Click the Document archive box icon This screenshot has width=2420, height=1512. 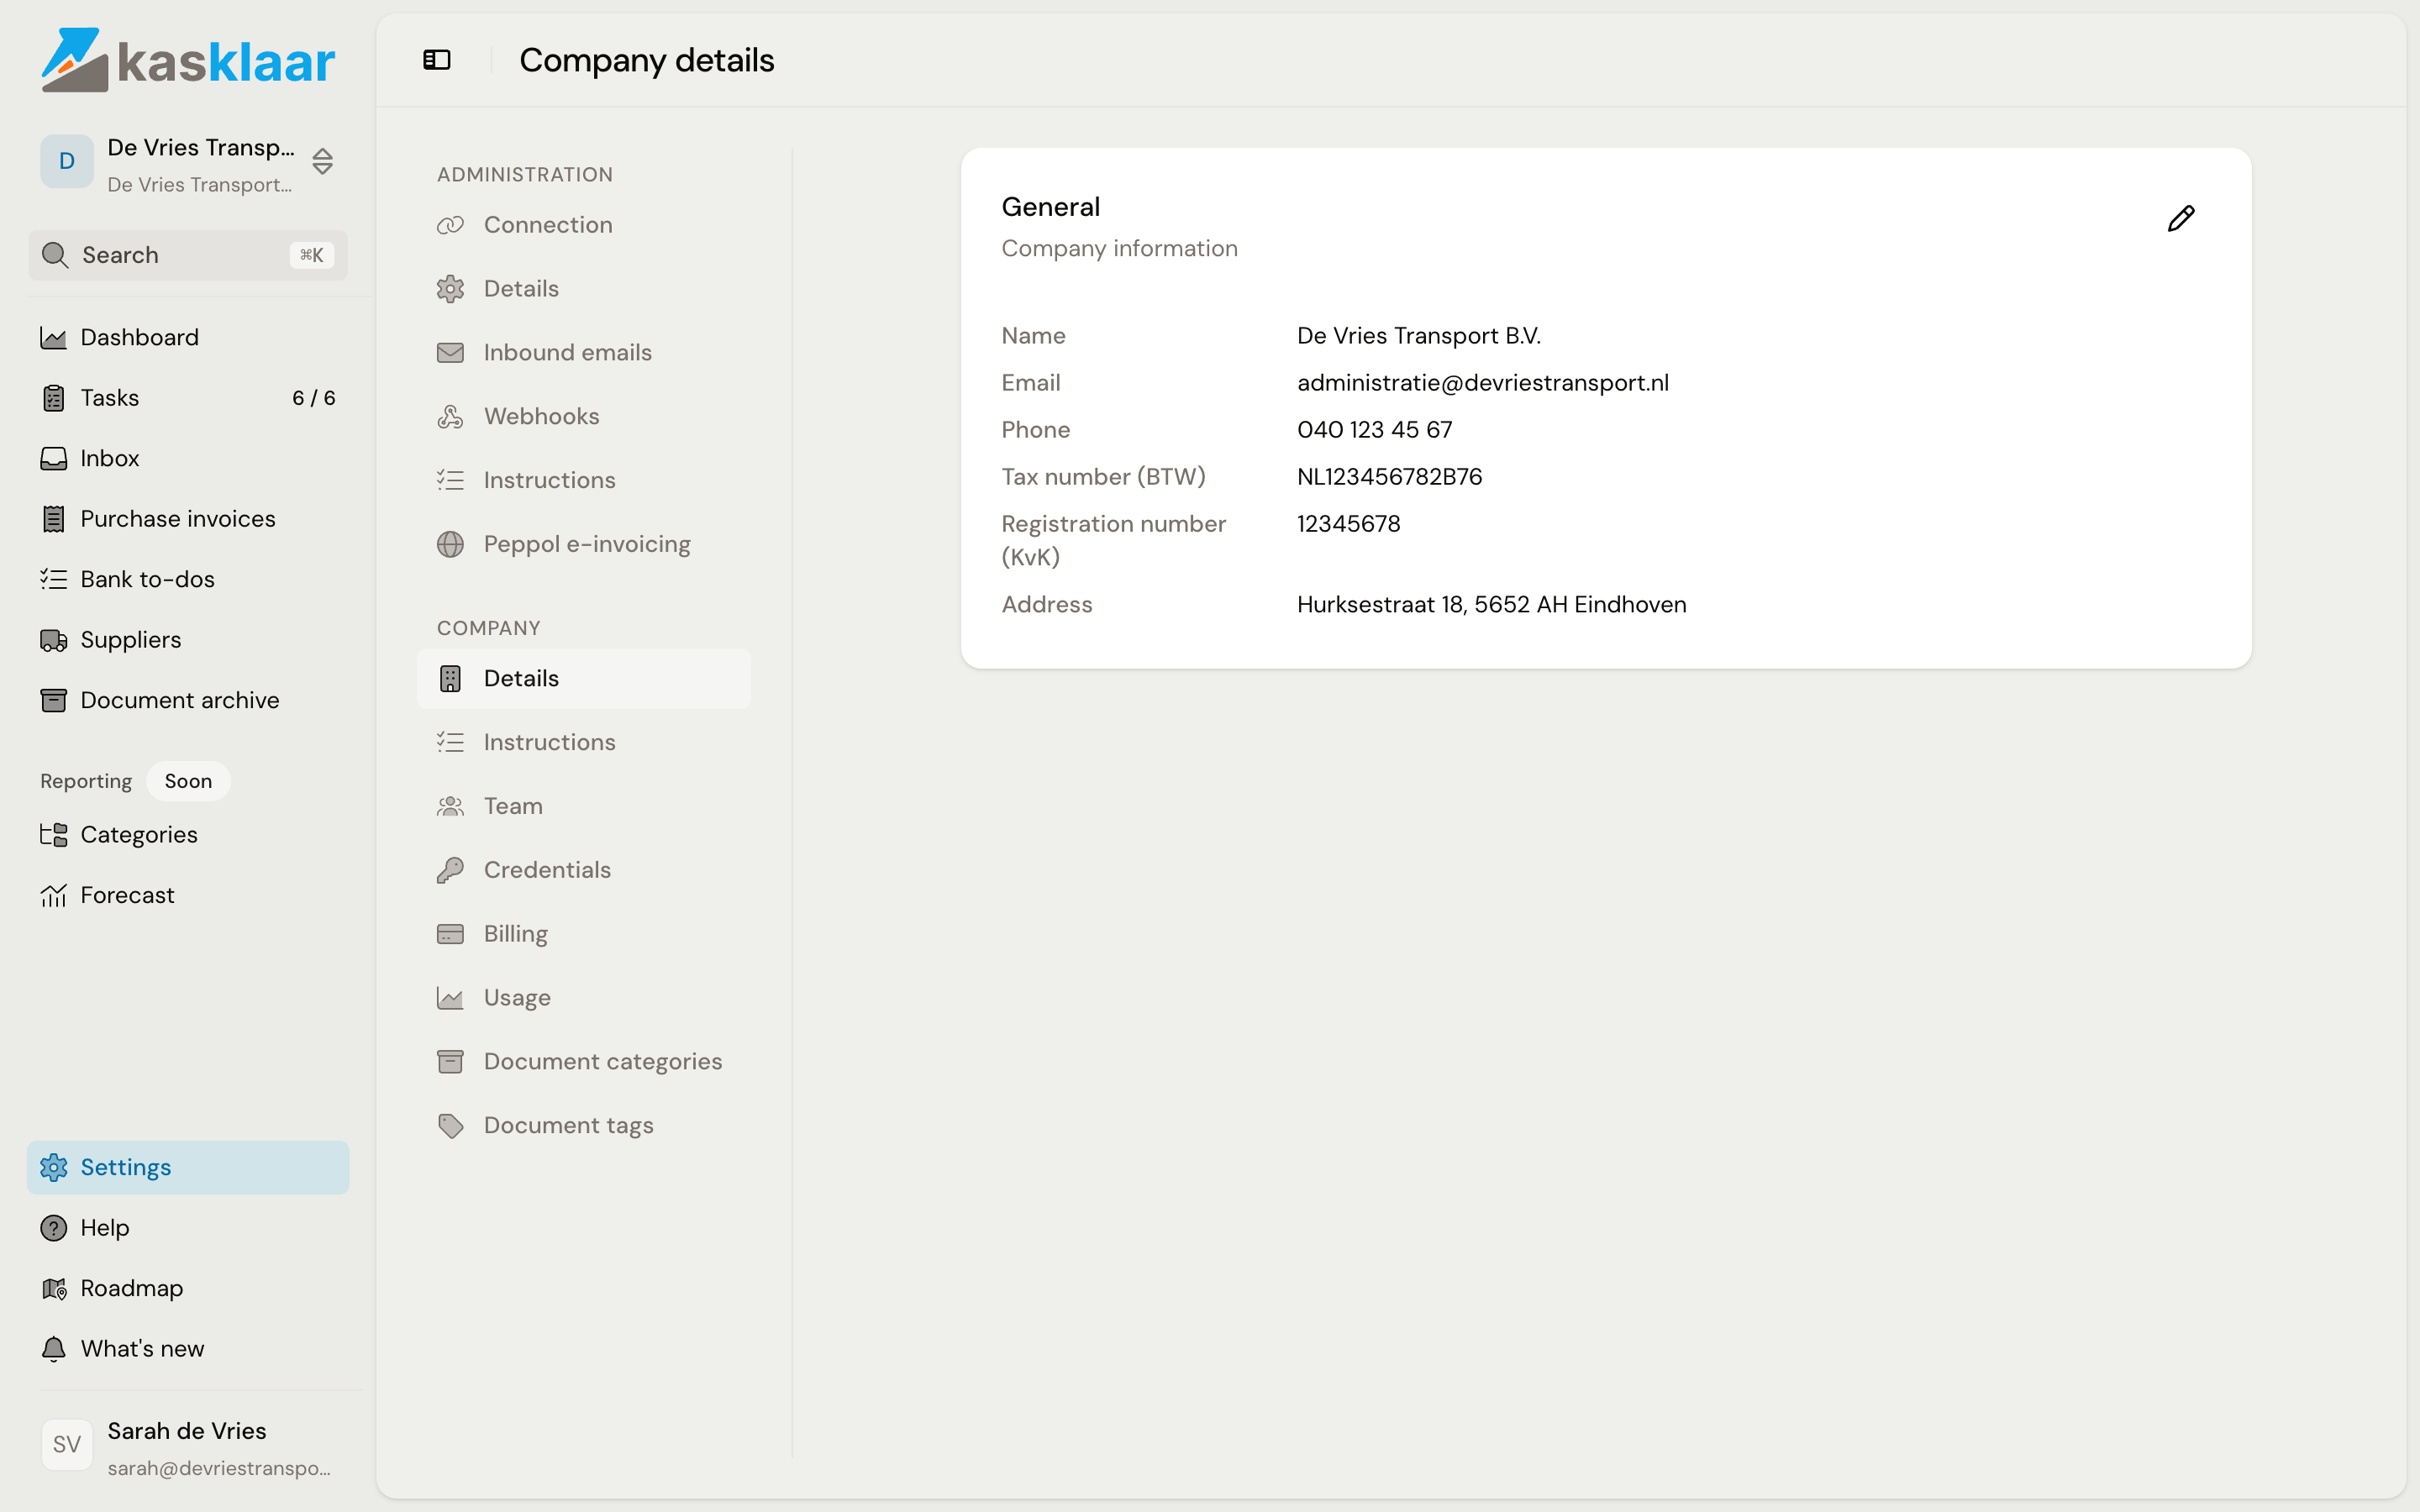pyautogui.click(x=53, y=700)
